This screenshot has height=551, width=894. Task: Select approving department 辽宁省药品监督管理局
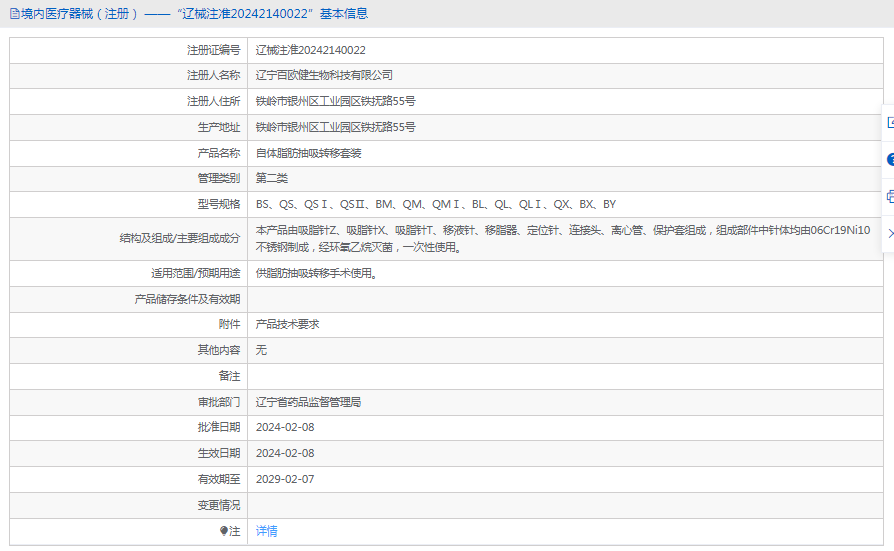[308, 403]
